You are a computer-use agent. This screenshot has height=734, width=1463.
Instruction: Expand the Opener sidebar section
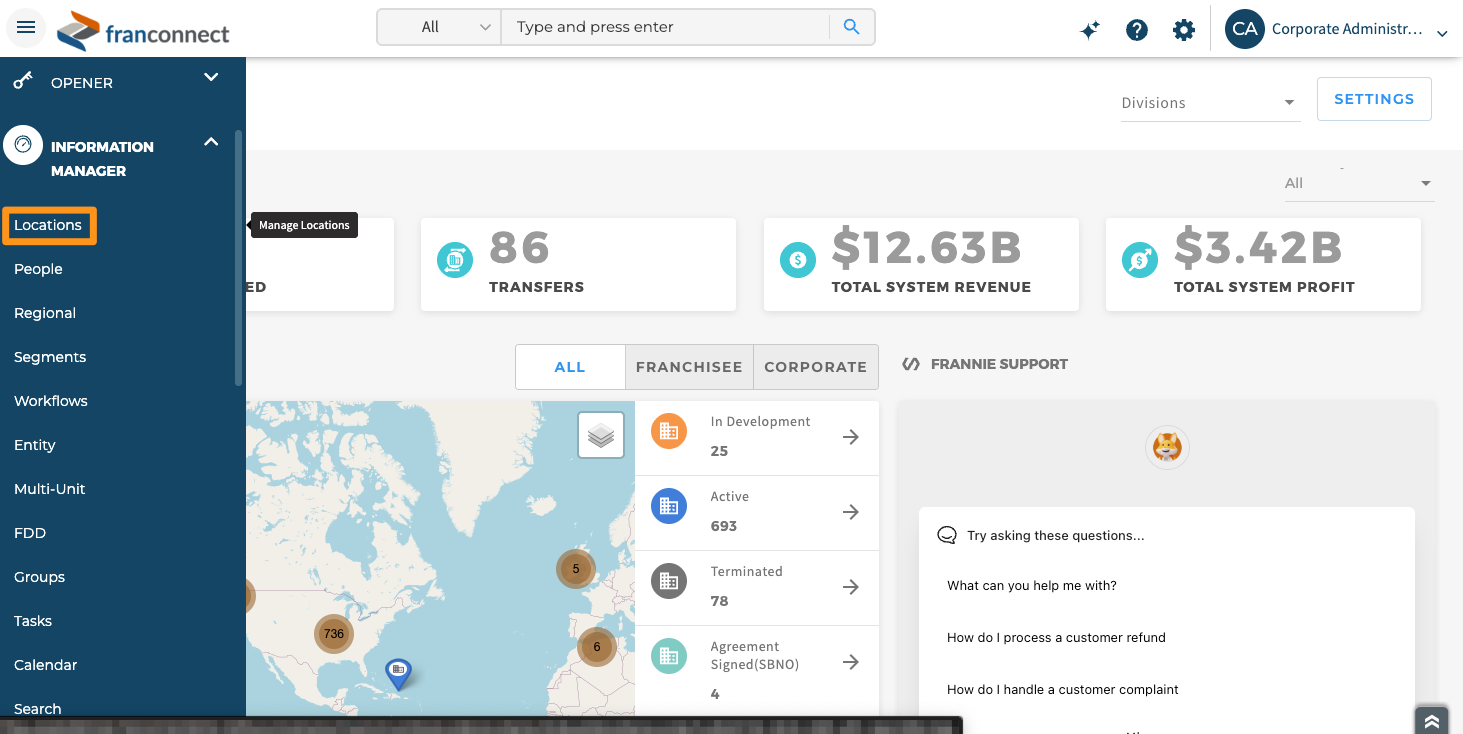pyautogui.click(x=211, y=77)
